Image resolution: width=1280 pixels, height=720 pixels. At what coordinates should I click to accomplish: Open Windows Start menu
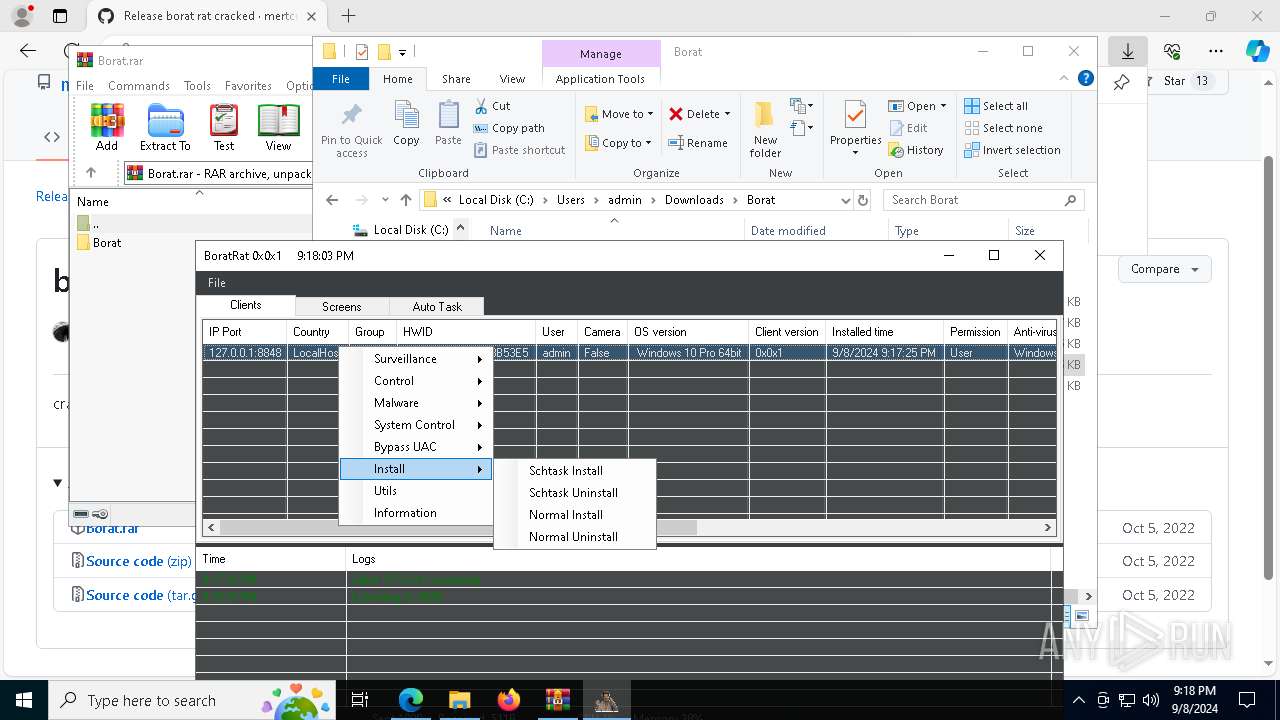point(23,700)
